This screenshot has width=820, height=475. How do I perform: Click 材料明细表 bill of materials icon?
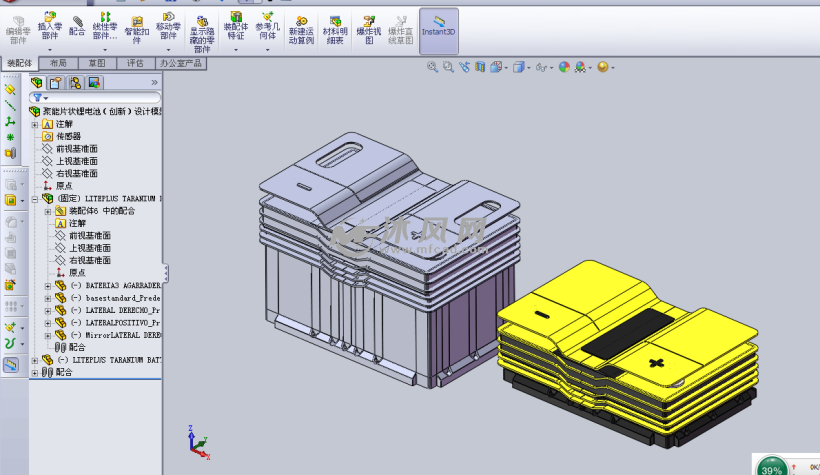[x=334, y=21]
